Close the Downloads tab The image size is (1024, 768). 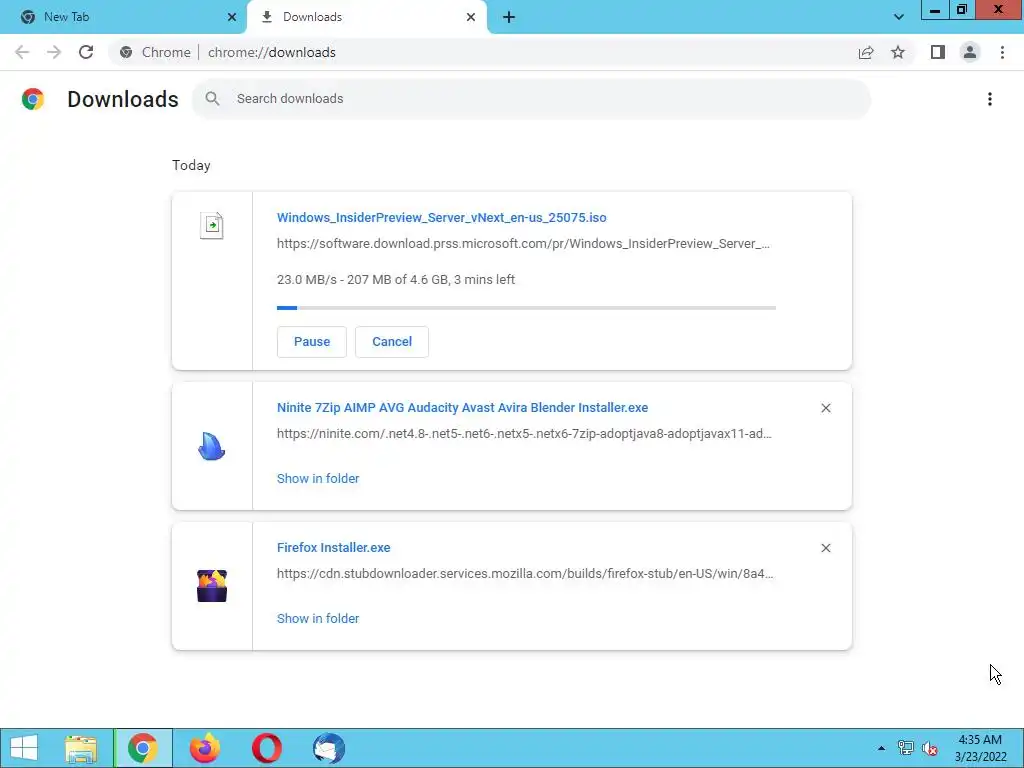pyautogui.click(x=471, y=17)
